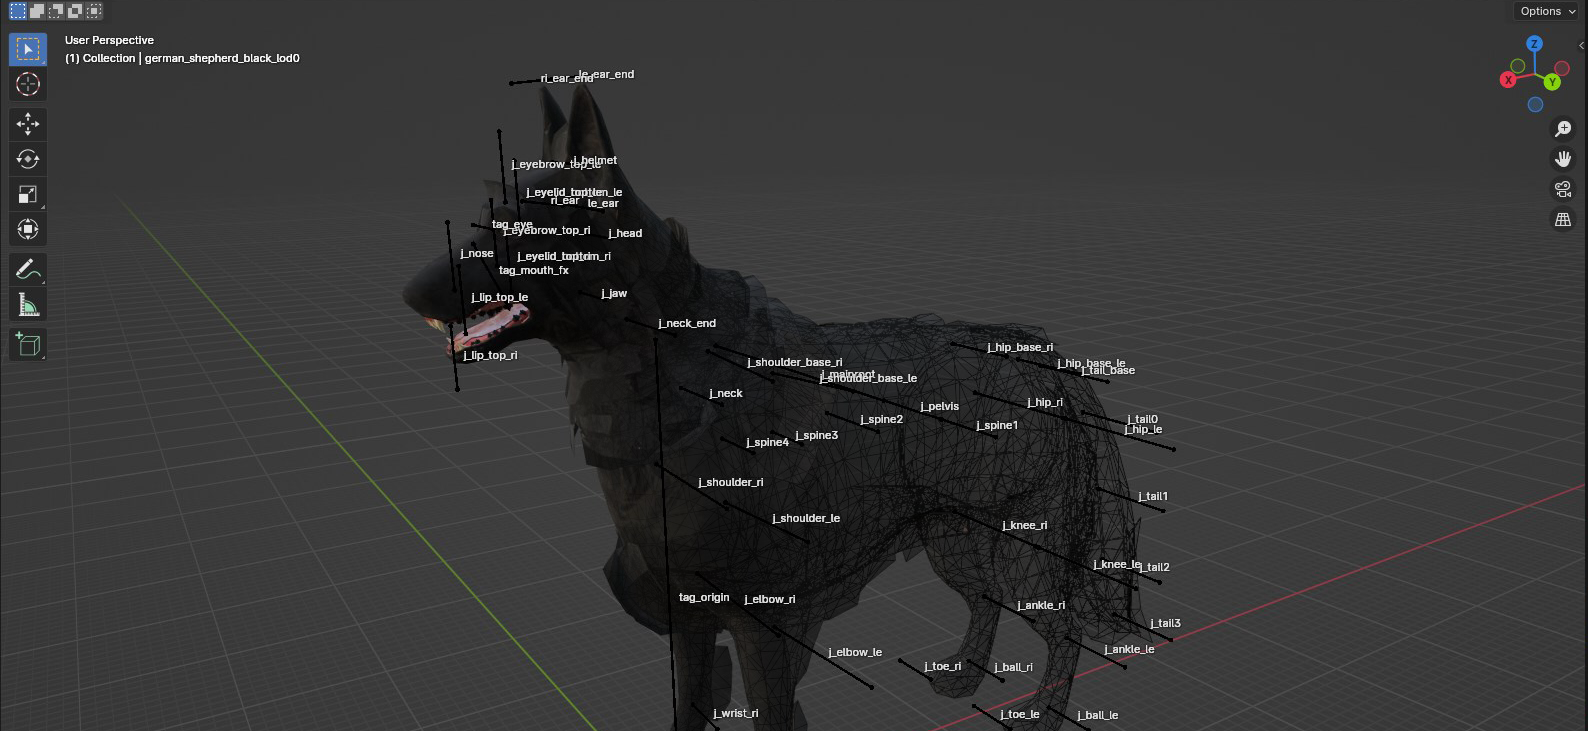Viewport: 1588px width, 731px height.
Task: Toggle the camera view
Action: 1563,189
